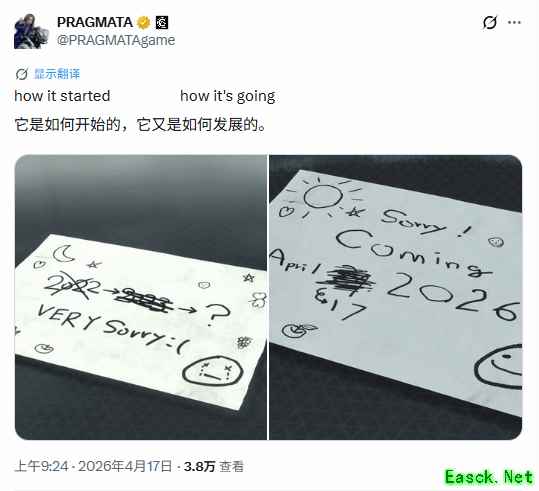Open the left 'VERY Sorry' note photo

(141, 297)
